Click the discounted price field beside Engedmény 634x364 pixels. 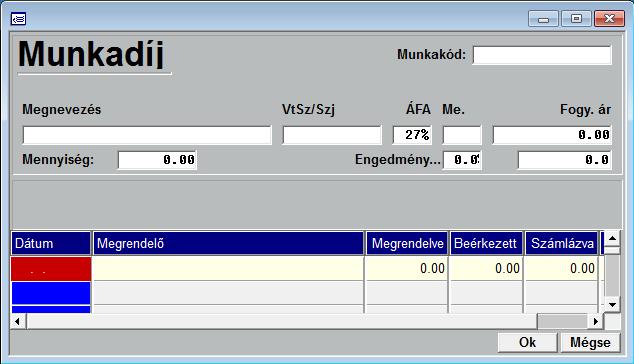pos(564,160)
